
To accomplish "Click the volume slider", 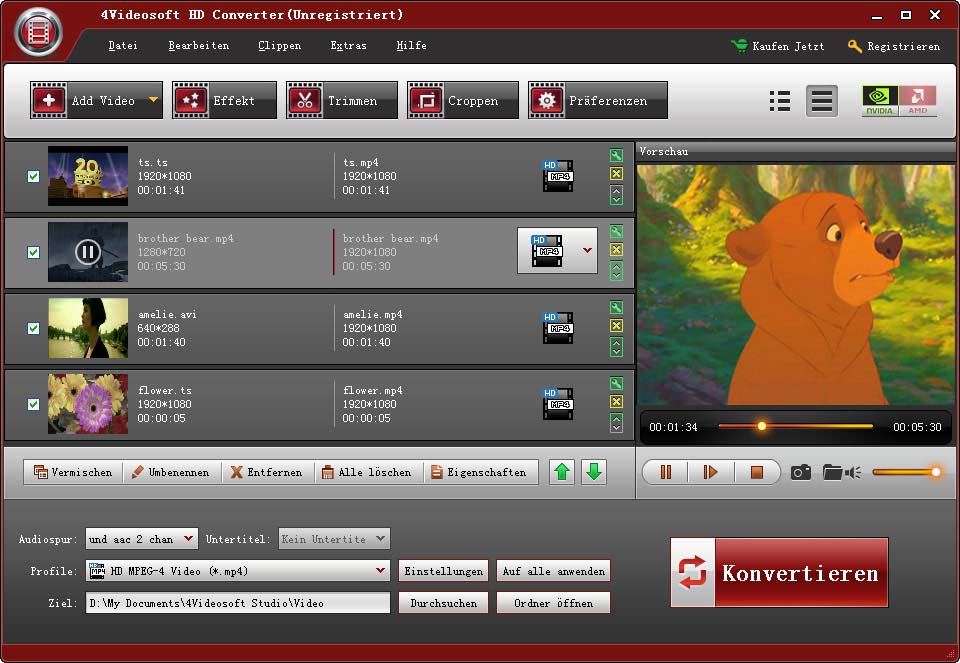I will coord(907,472).
